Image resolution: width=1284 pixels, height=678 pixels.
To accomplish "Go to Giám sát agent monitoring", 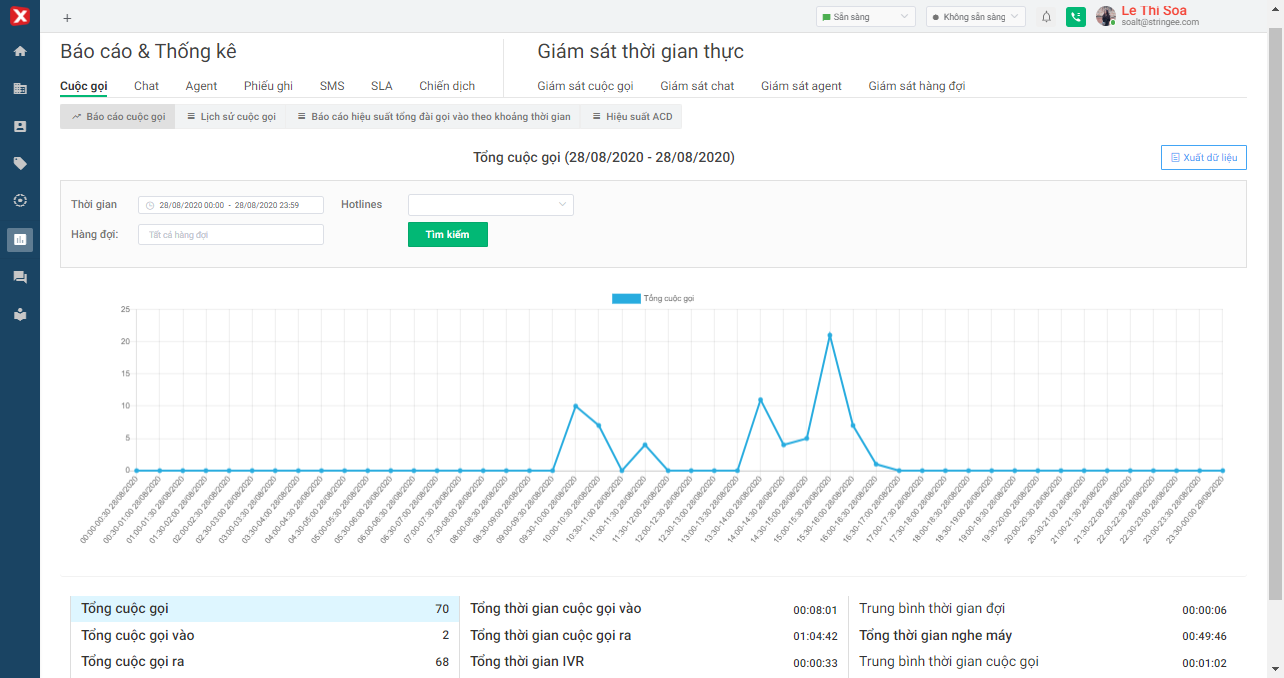I will [x=800, y=86].
